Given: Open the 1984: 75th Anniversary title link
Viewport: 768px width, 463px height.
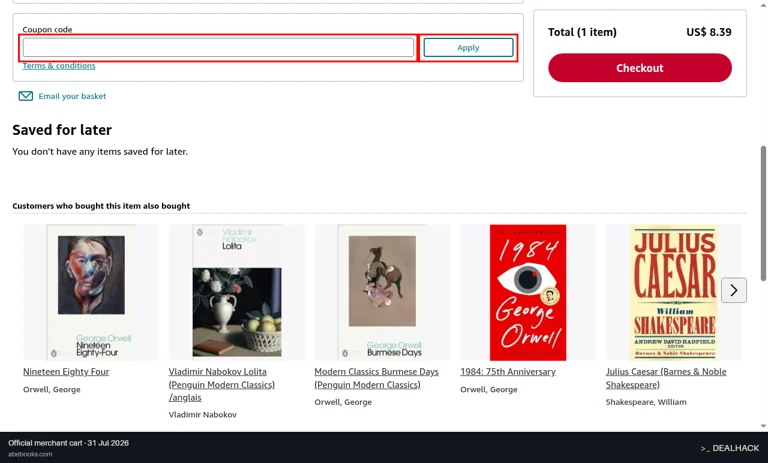Looking at the screenshot, I should (x=508, y=372).
